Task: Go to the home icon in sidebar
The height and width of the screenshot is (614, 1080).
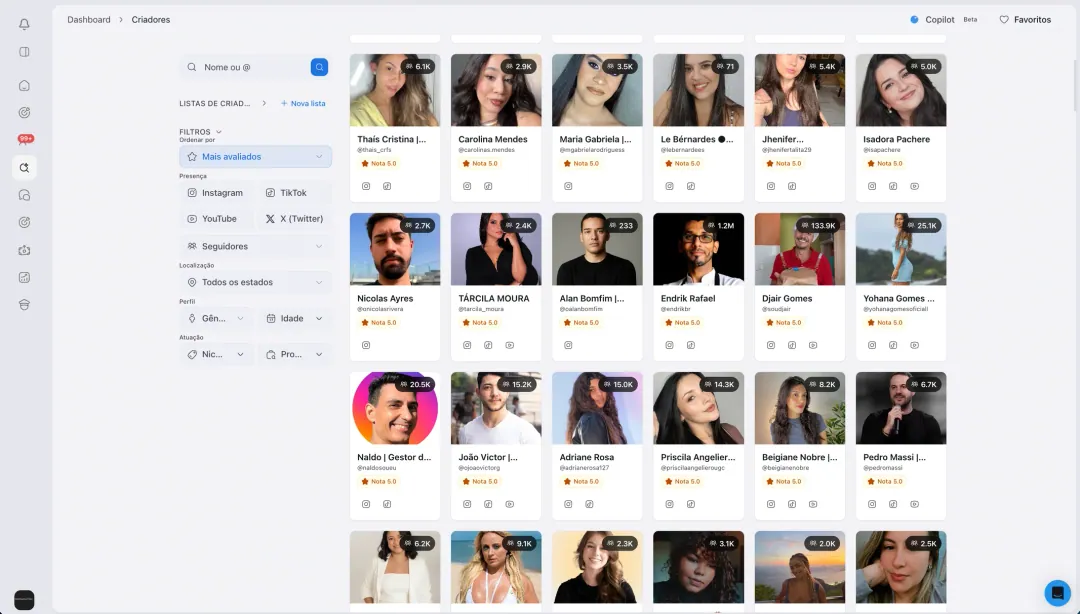Action: pyautogui.click(x=24, y=85)
